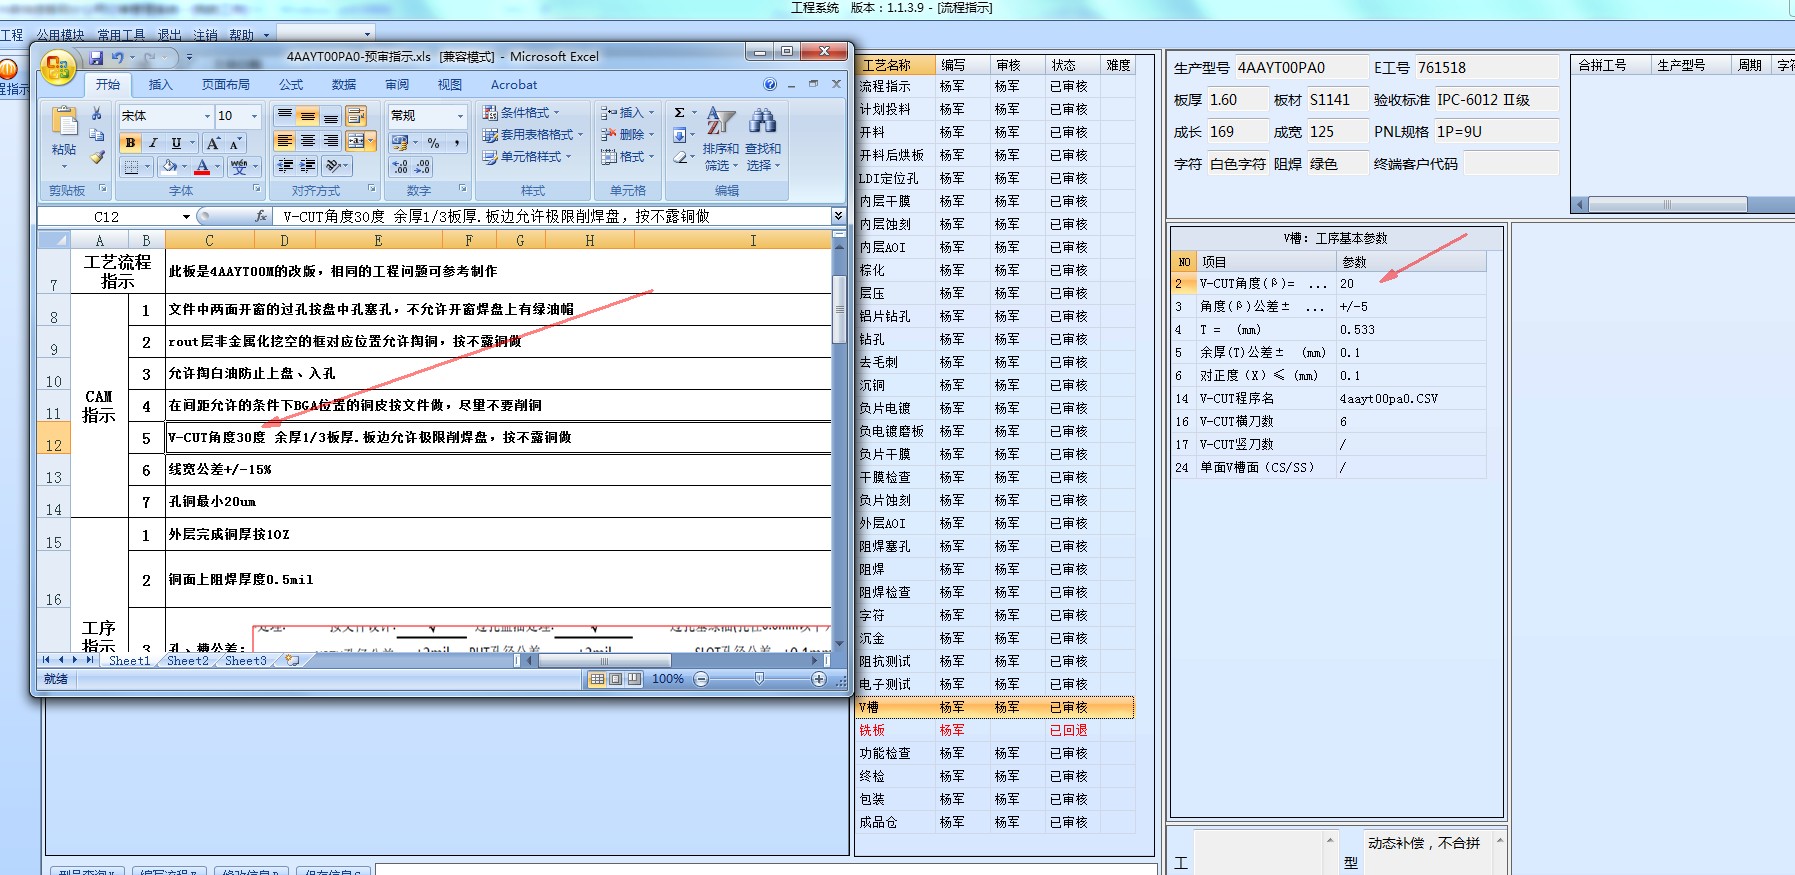Open Cell Styles (单元格样式) dropdown

[x=527, y=157]
